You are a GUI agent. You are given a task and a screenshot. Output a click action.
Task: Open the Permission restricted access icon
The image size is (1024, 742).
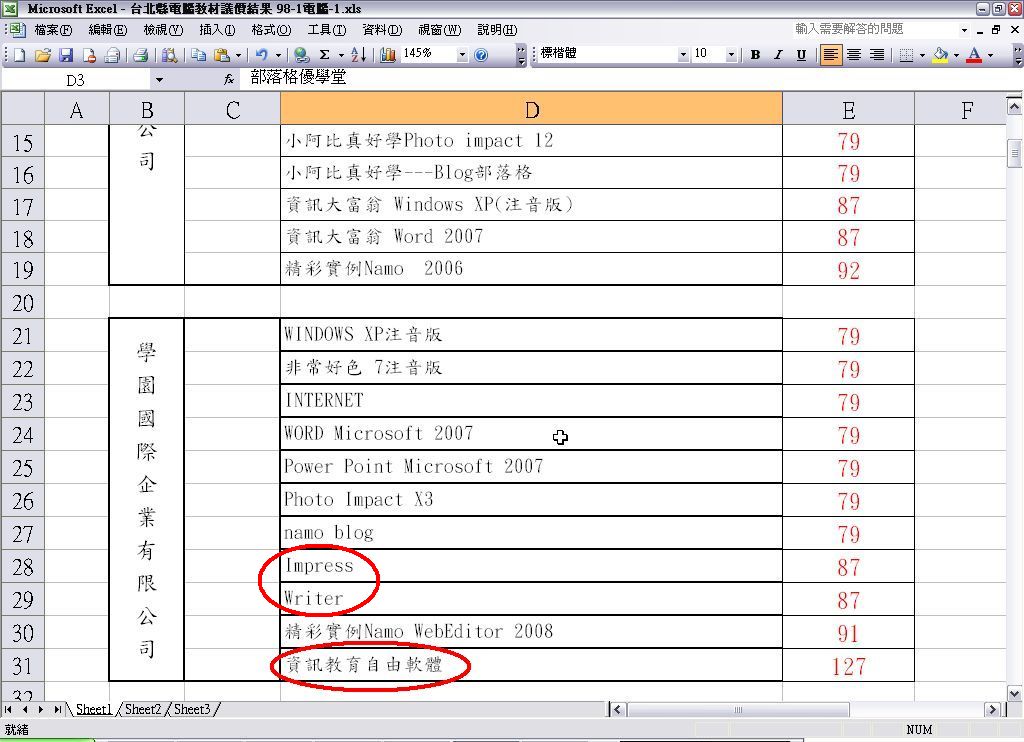click(89, 56)
